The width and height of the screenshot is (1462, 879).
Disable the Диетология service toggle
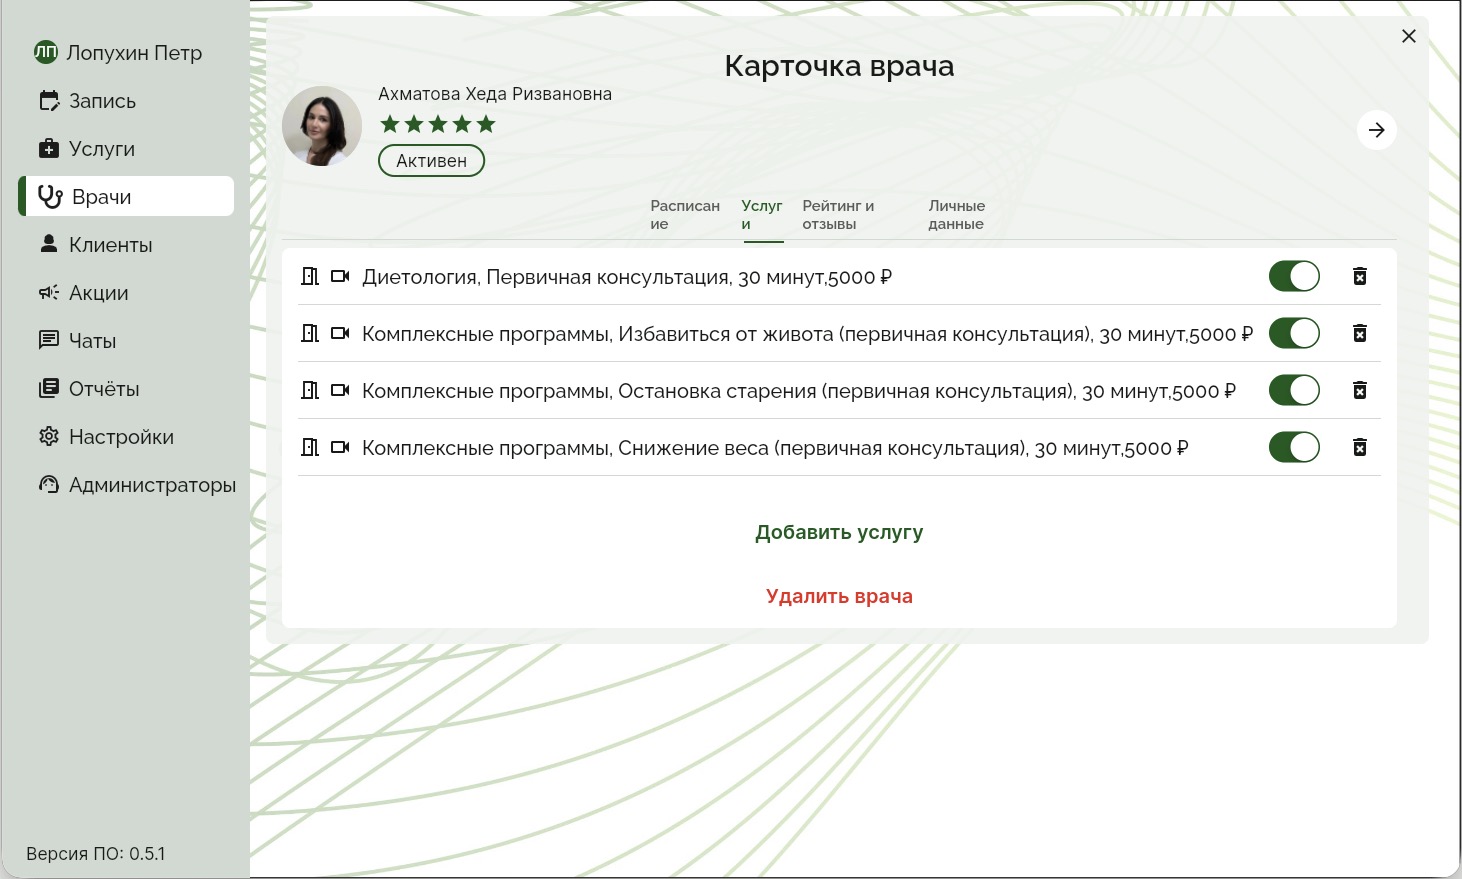[x=1294, y=276]
